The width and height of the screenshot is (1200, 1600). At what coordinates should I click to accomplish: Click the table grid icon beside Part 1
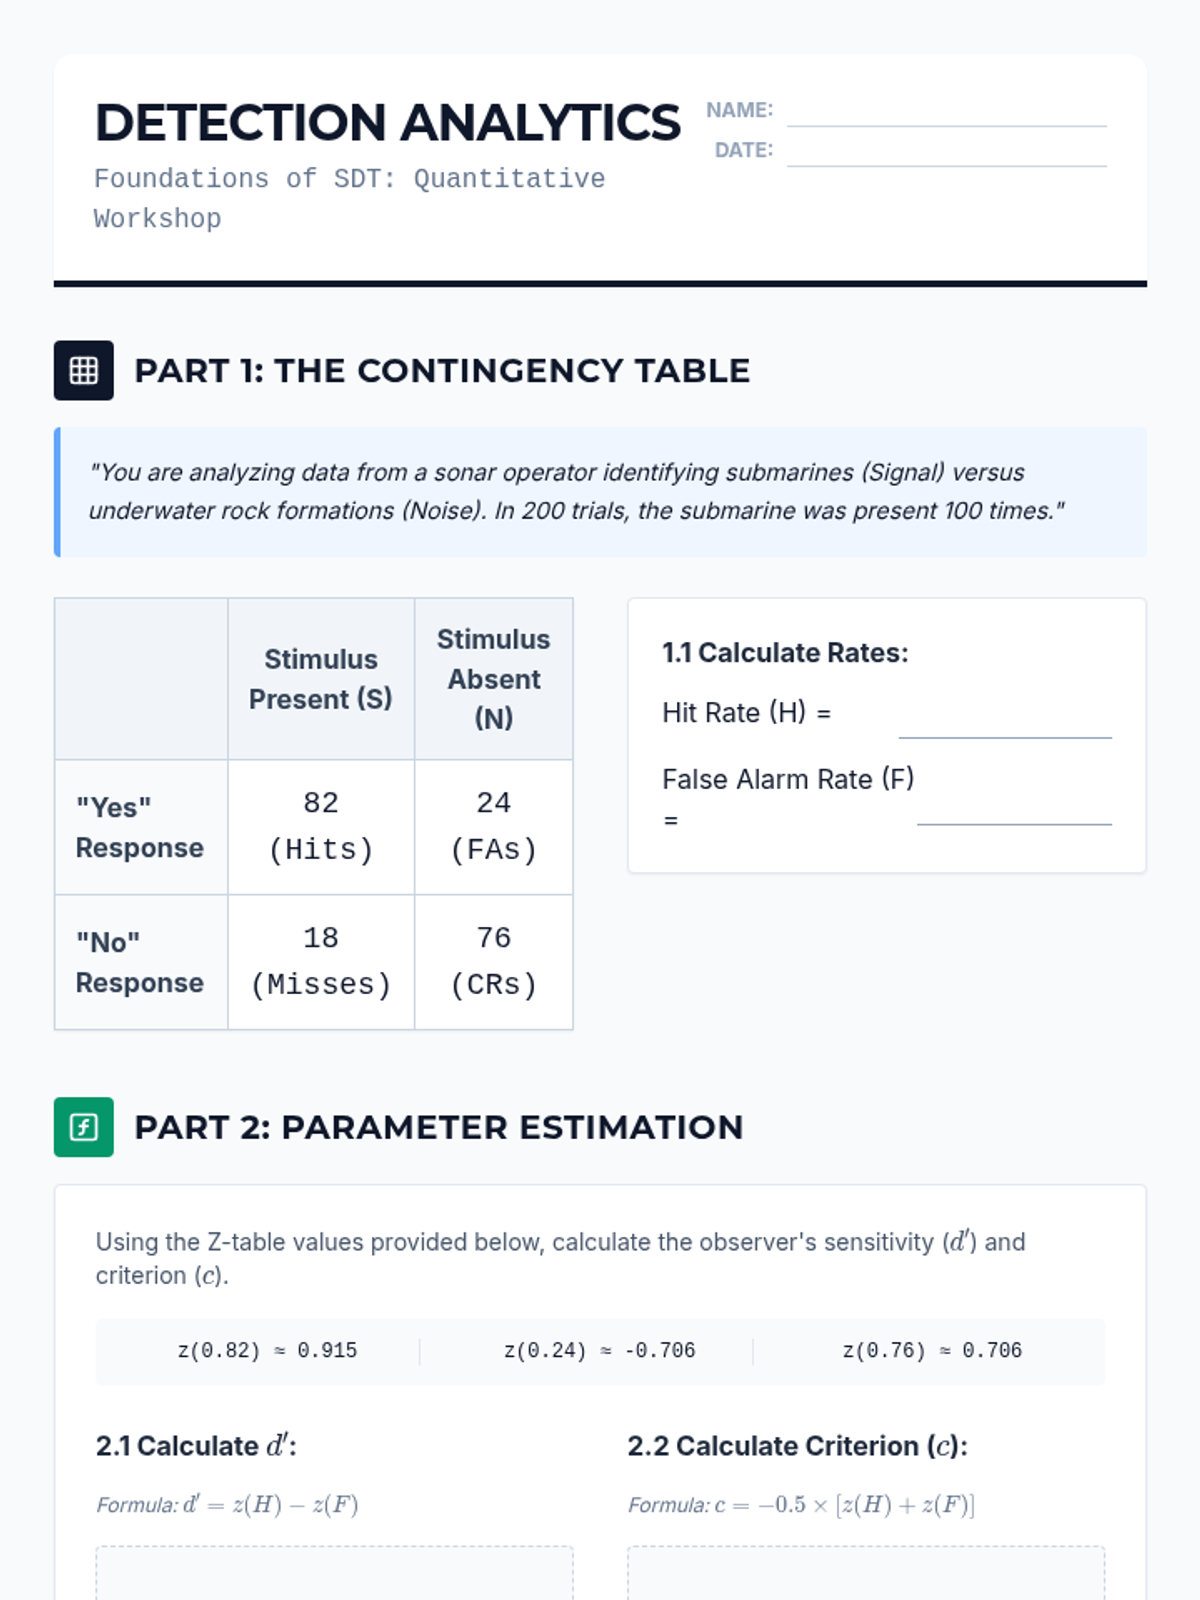[x=84, y=370]
